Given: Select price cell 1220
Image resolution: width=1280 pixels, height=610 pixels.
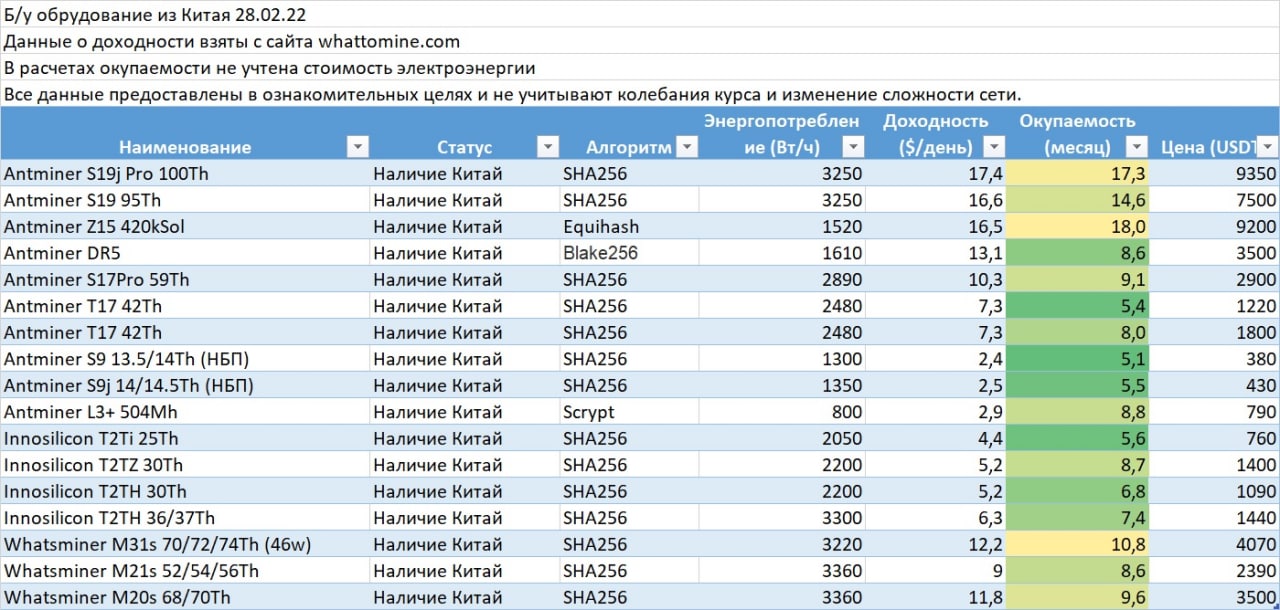Looking at the screenshot, I should tap(1214, 306).
